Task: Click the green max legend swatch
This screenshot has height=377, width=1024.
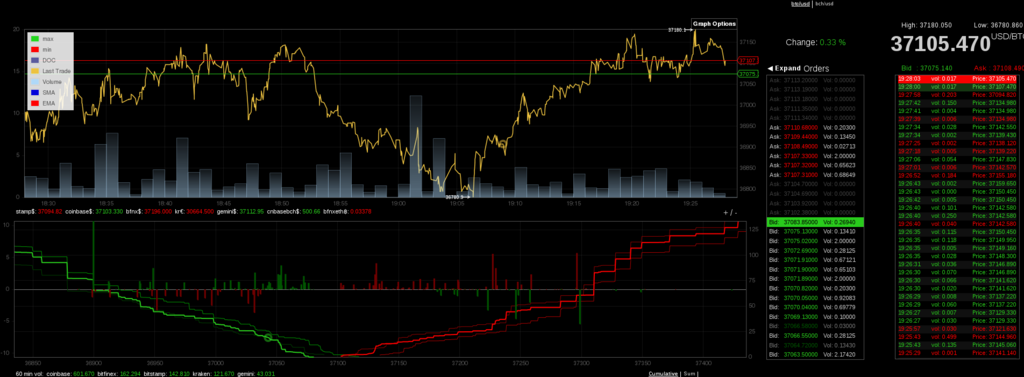Action: pyautogui.click(x=35, y=39)
